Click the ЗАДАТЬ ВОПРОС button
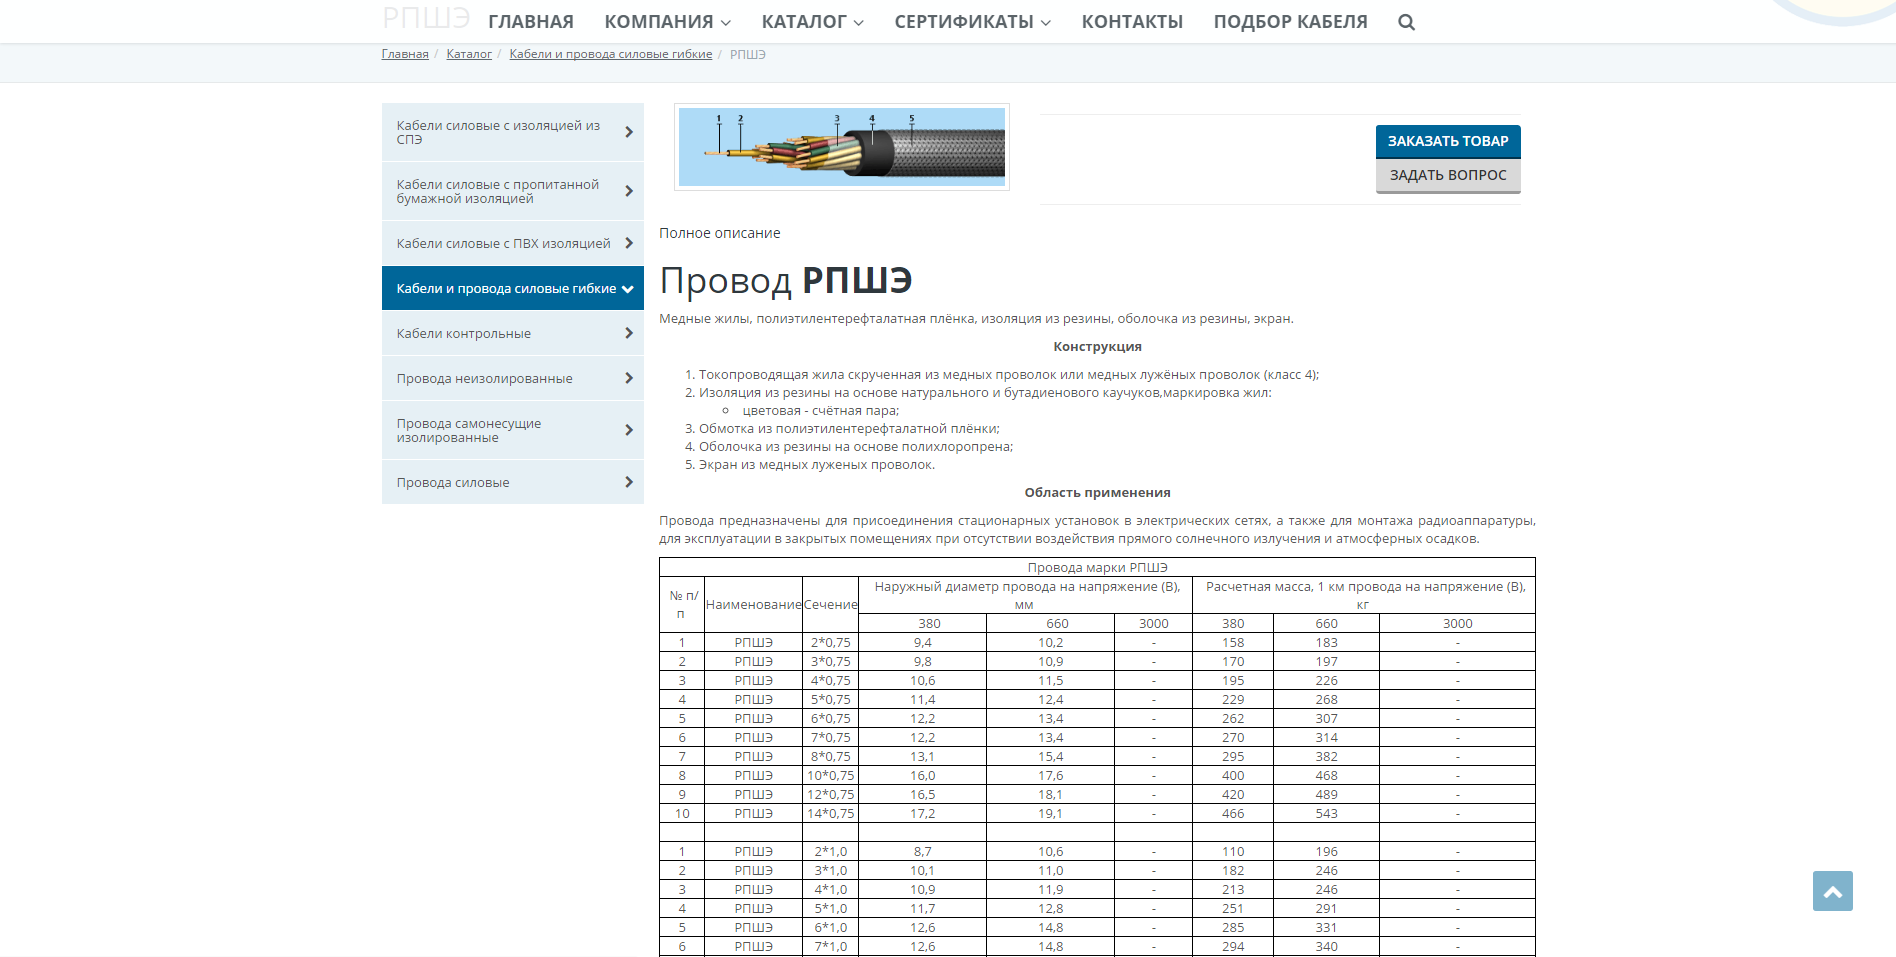This screenshot has height=957, width=1896. (1448, 175)
